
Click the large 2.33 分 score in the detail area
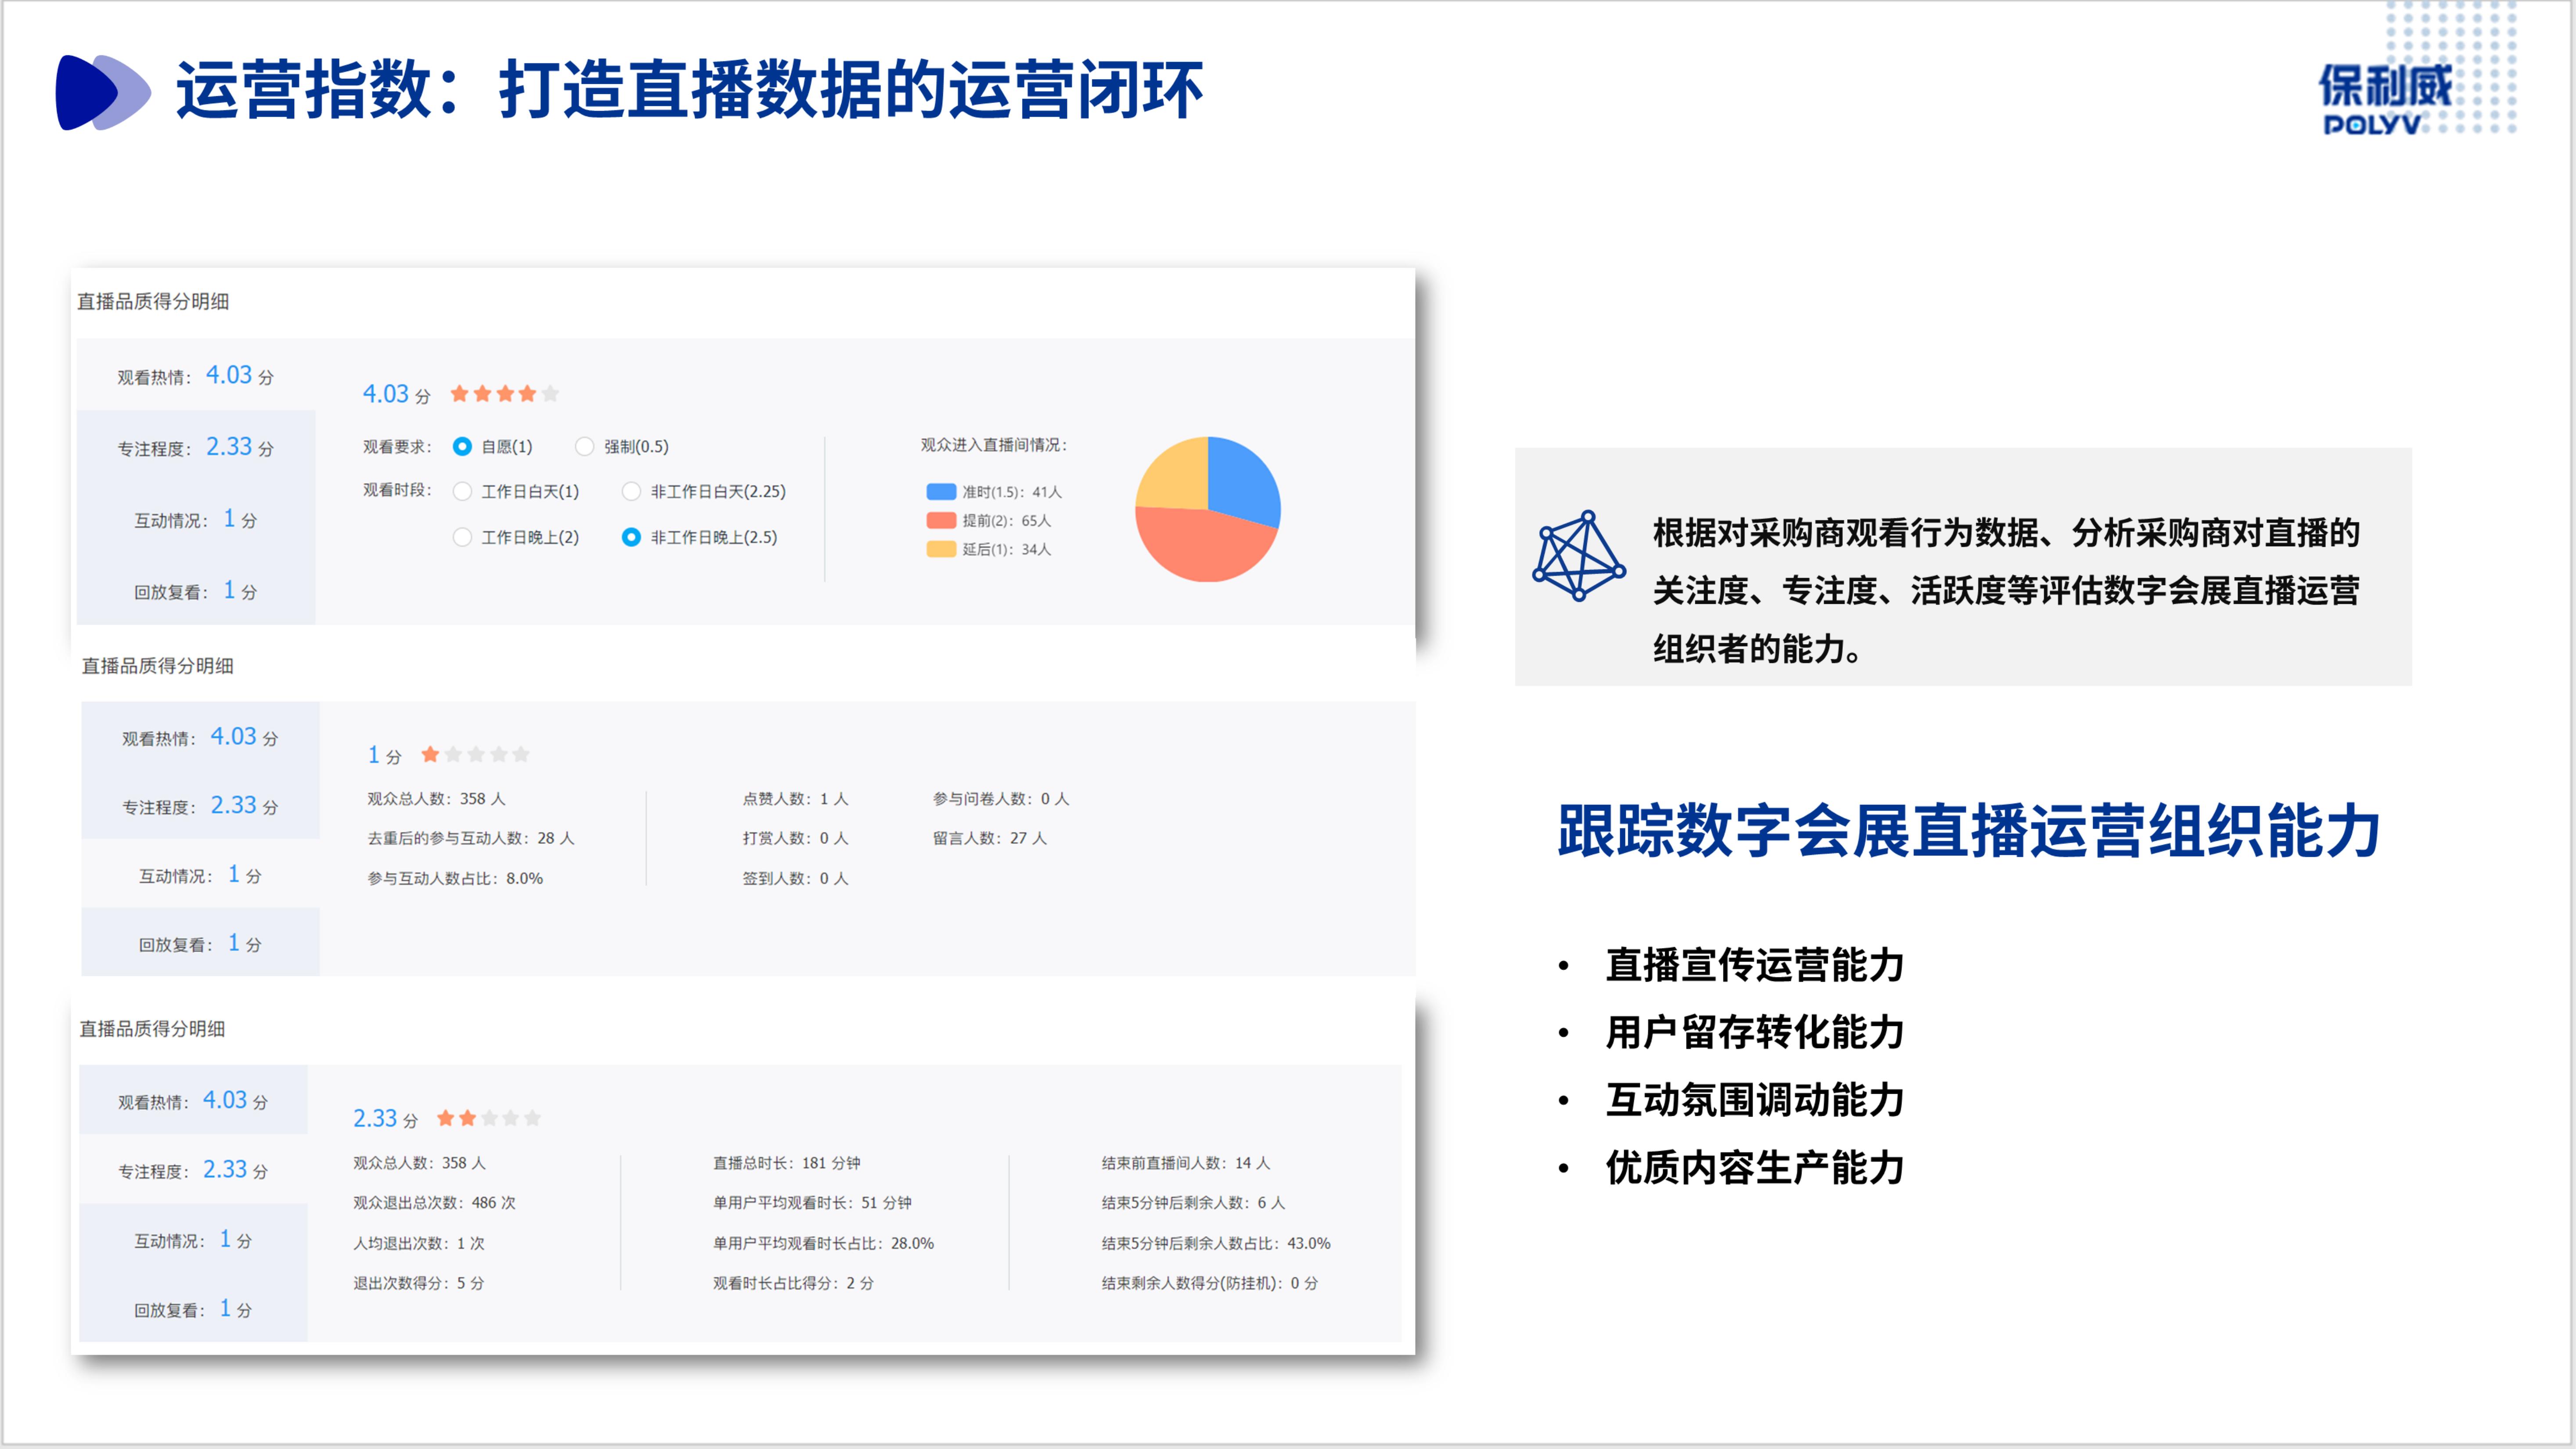385,1118
